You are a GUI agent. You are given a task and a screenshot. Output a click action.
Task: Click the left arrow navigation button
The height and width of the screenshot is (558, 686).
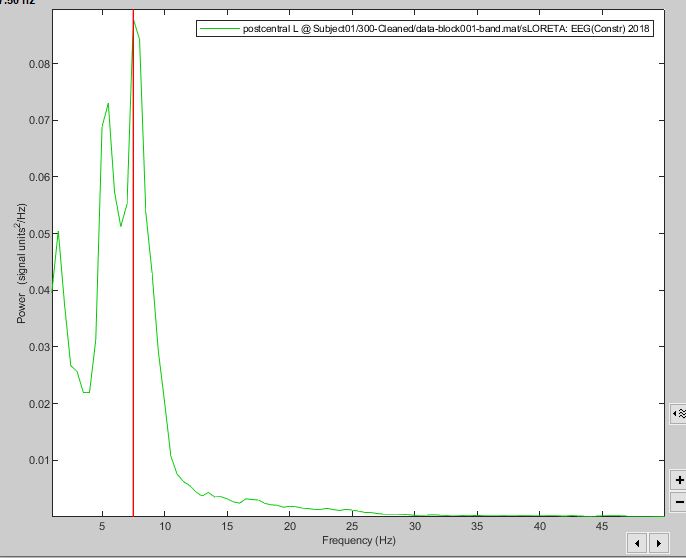click(x=637, y=543)
